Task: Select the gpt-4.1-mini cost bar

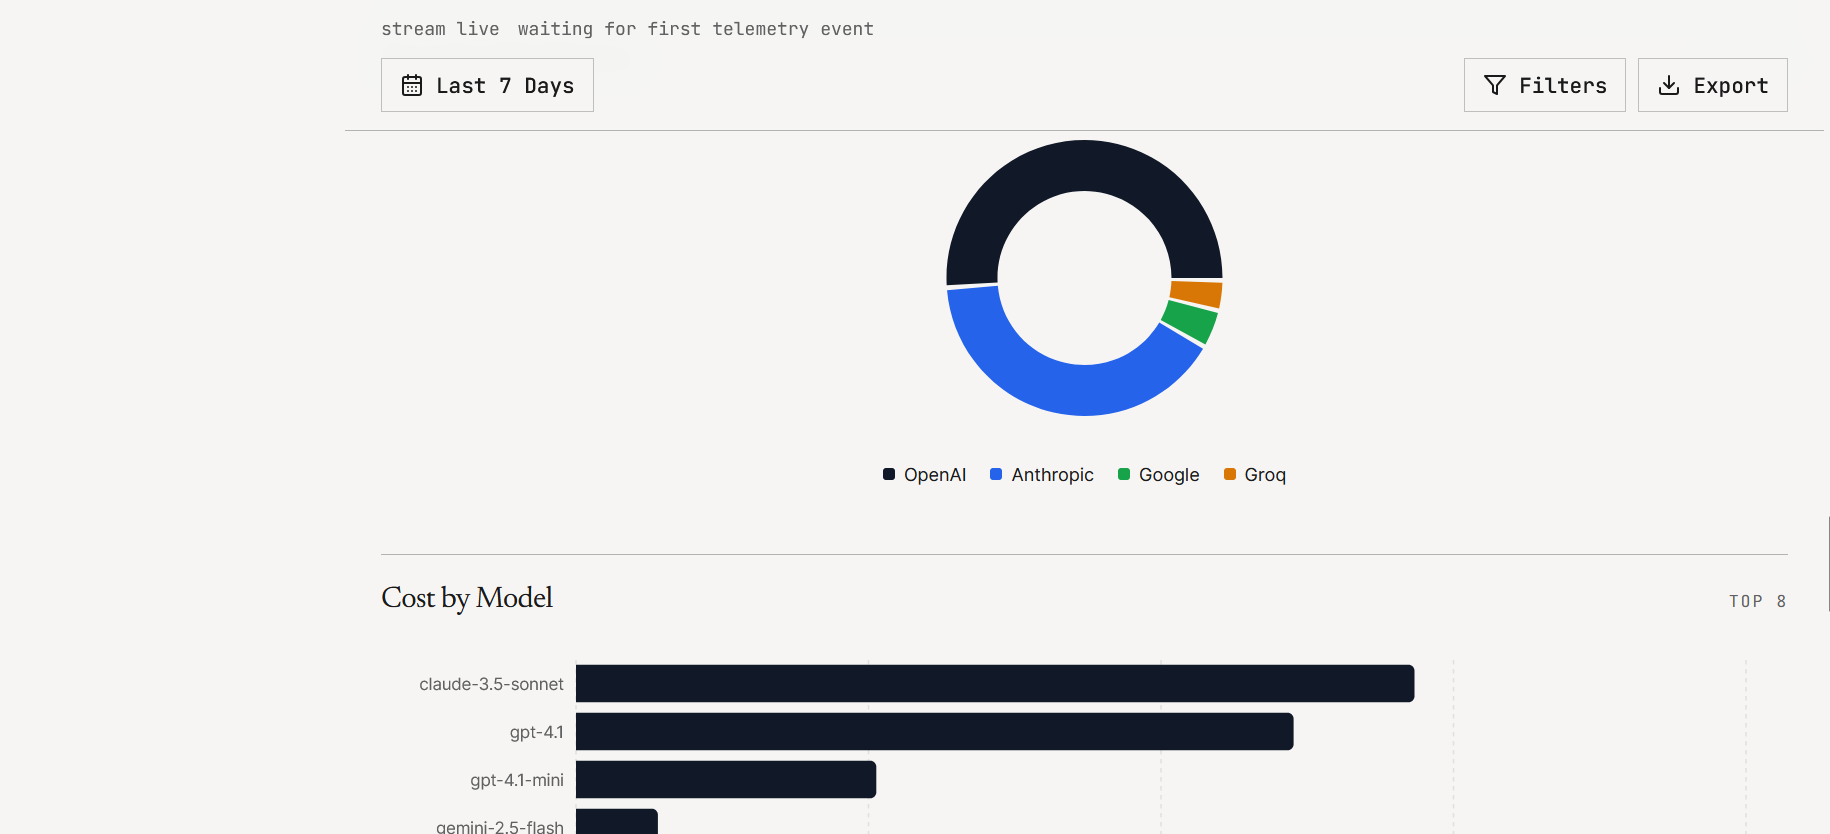Action: 726,780
